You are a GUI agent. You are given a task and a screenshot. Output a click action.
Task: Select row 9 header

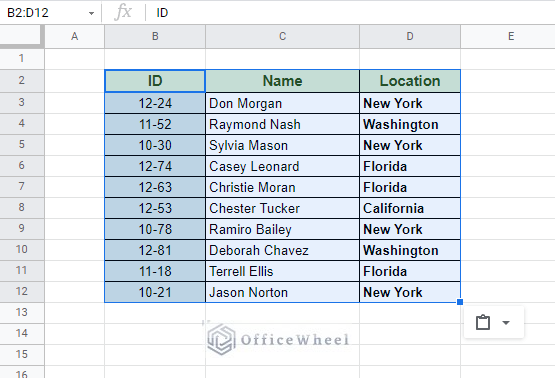coord(22,228)
